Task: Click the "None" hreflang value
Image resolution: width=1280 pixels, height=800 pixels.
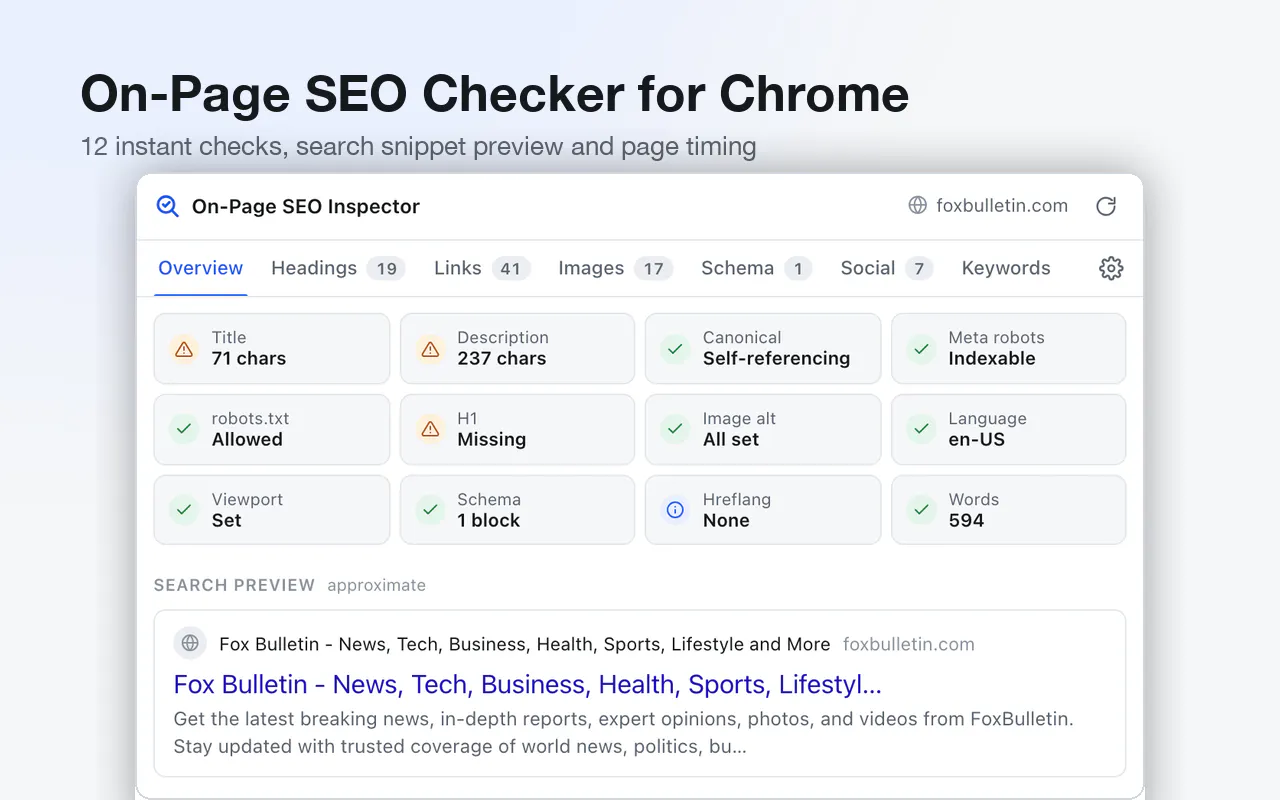Action: pos(726,520)
